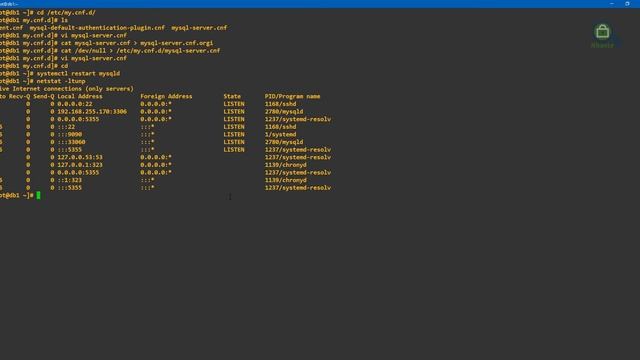Image resolution: width=640 pixels, height=360 pixels.
Task: Select local address ':::33060'
Action: coord(71,142)
